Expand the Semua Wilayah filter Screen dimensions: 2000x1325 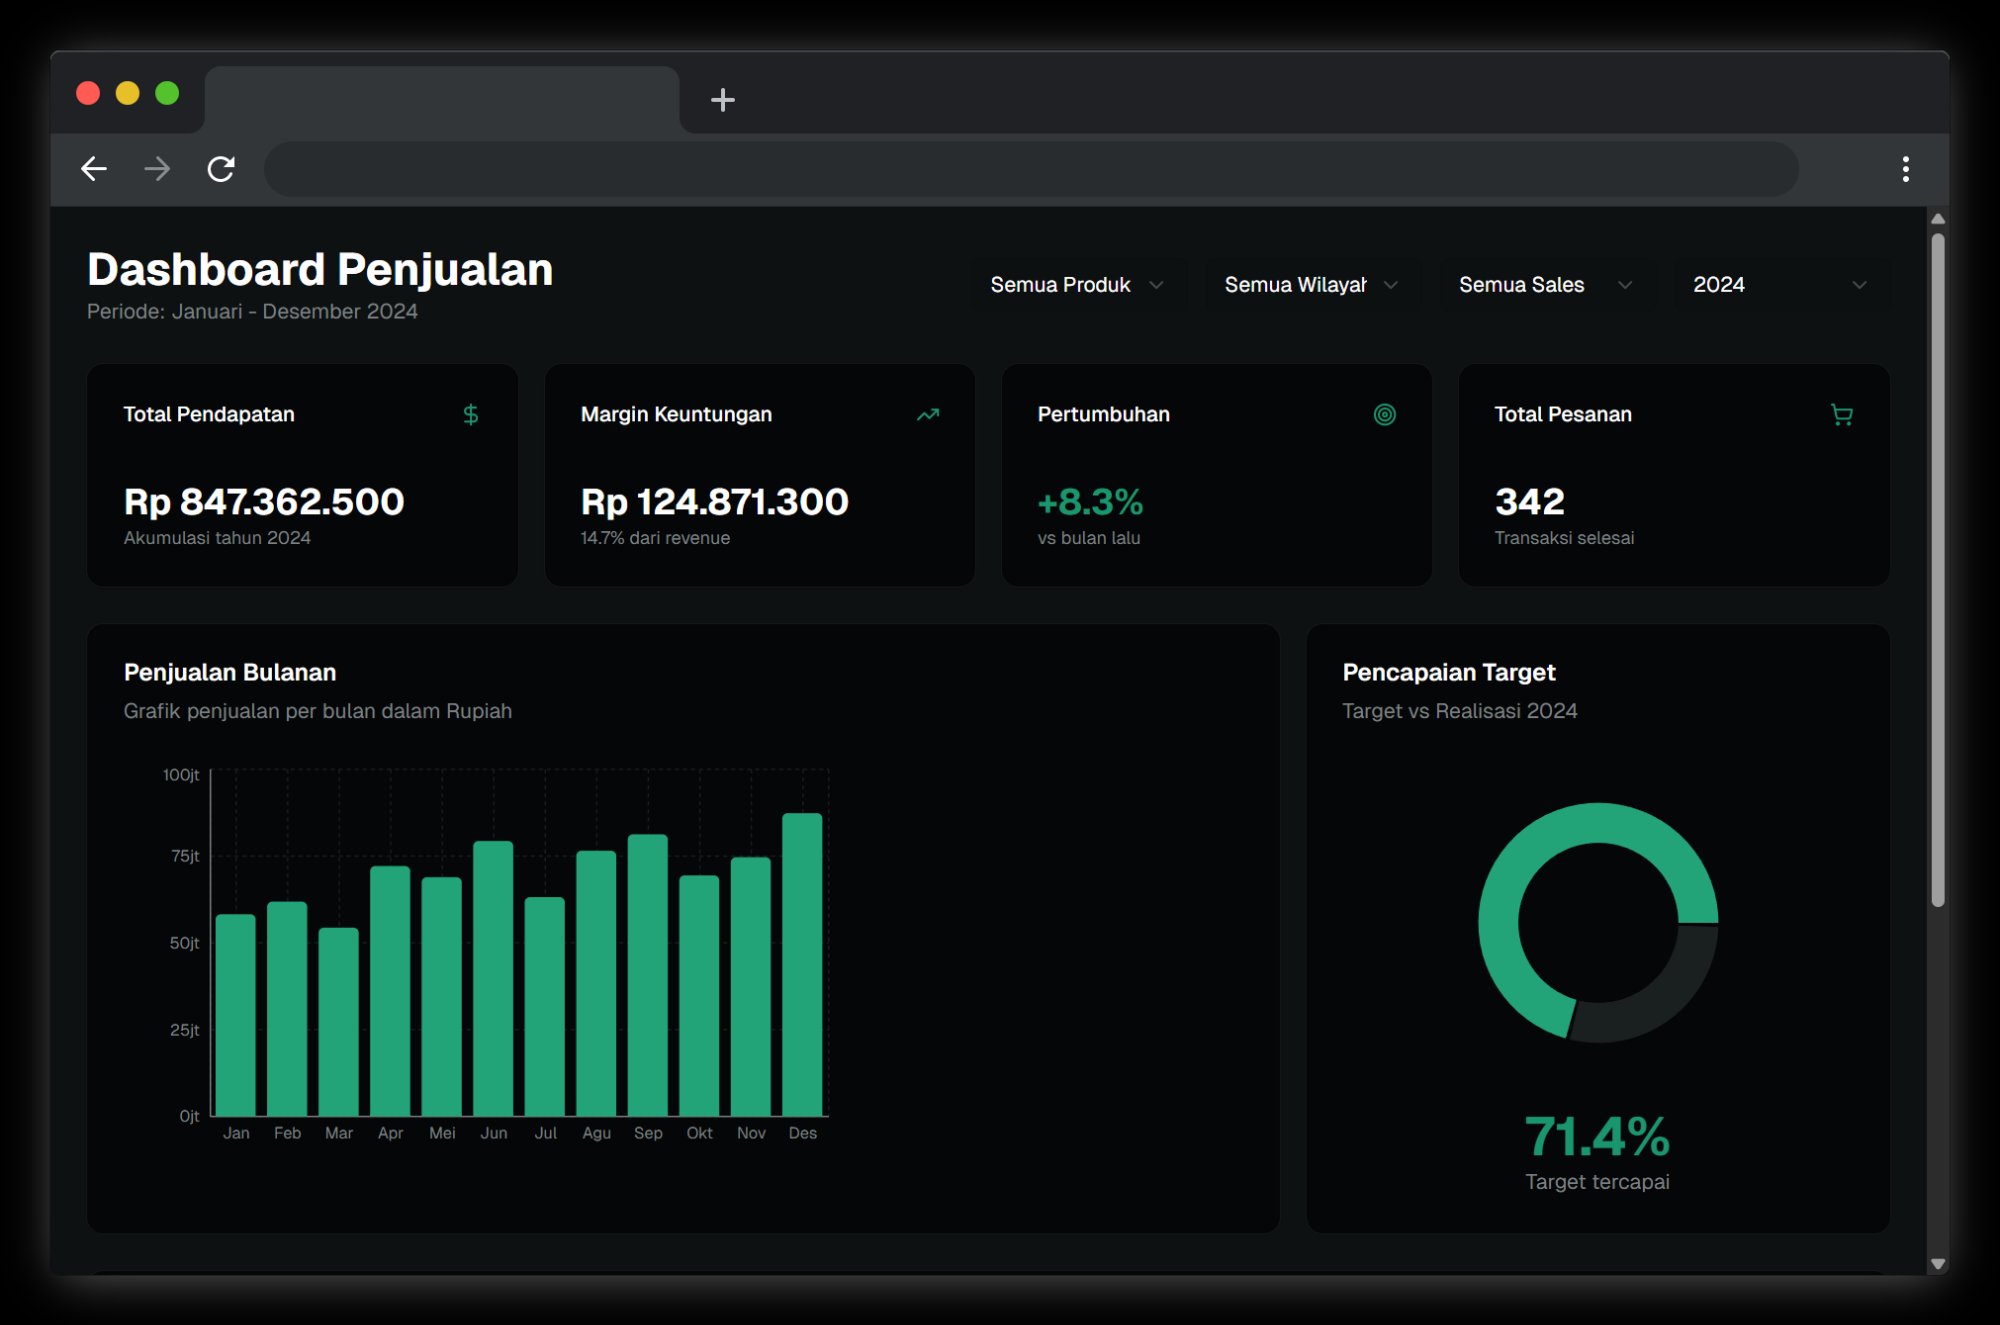(x=1310, y=284)
